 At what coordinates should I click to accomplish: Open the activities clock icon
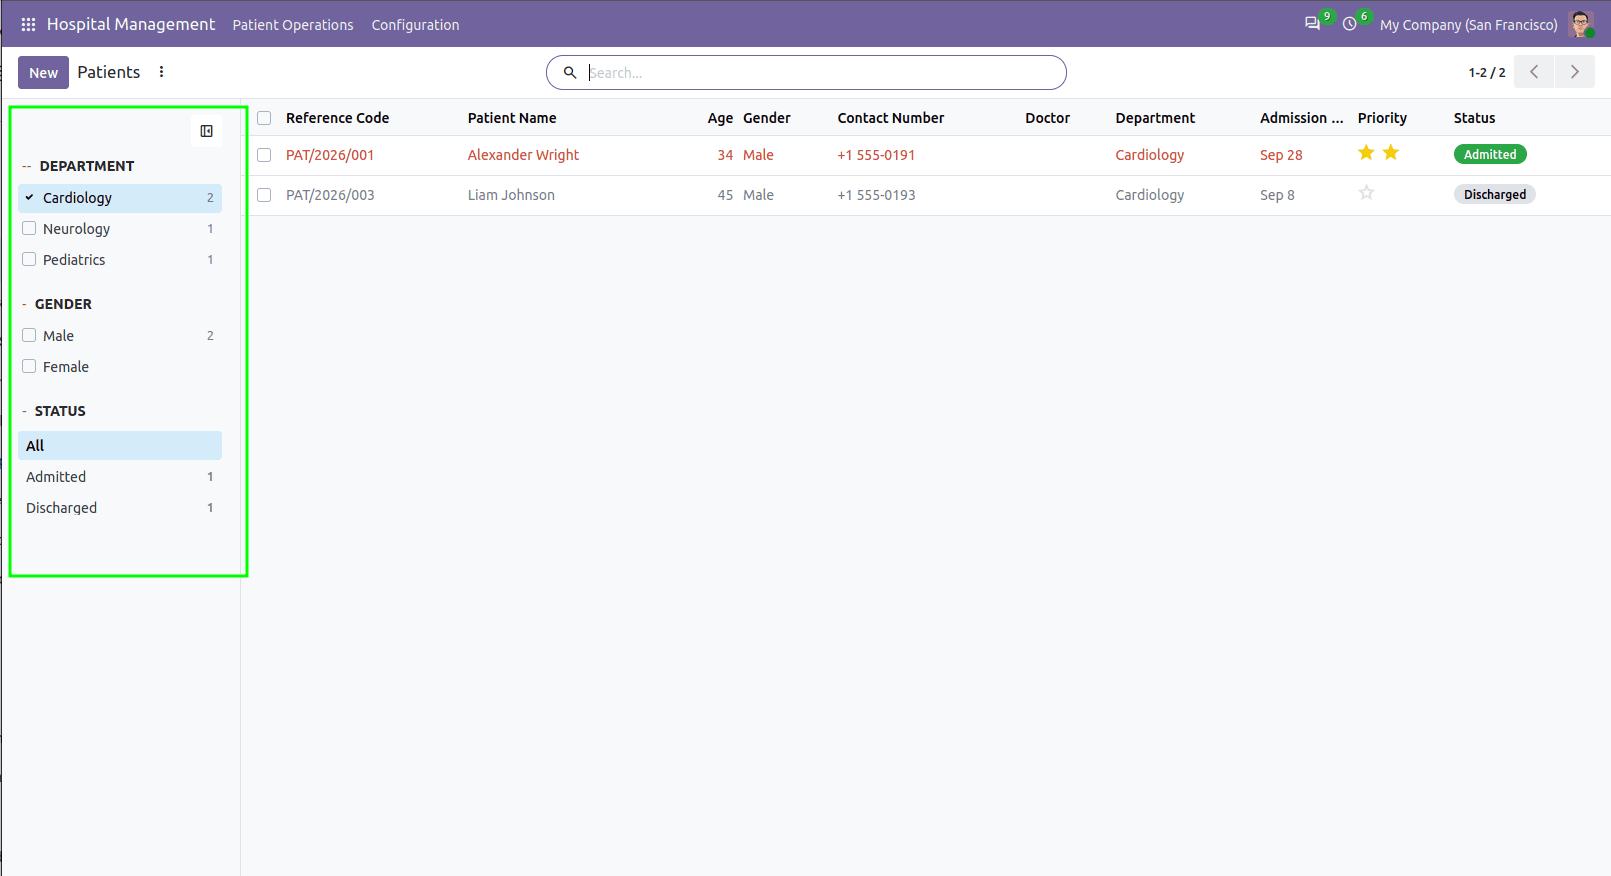[x=1349, y=23]
